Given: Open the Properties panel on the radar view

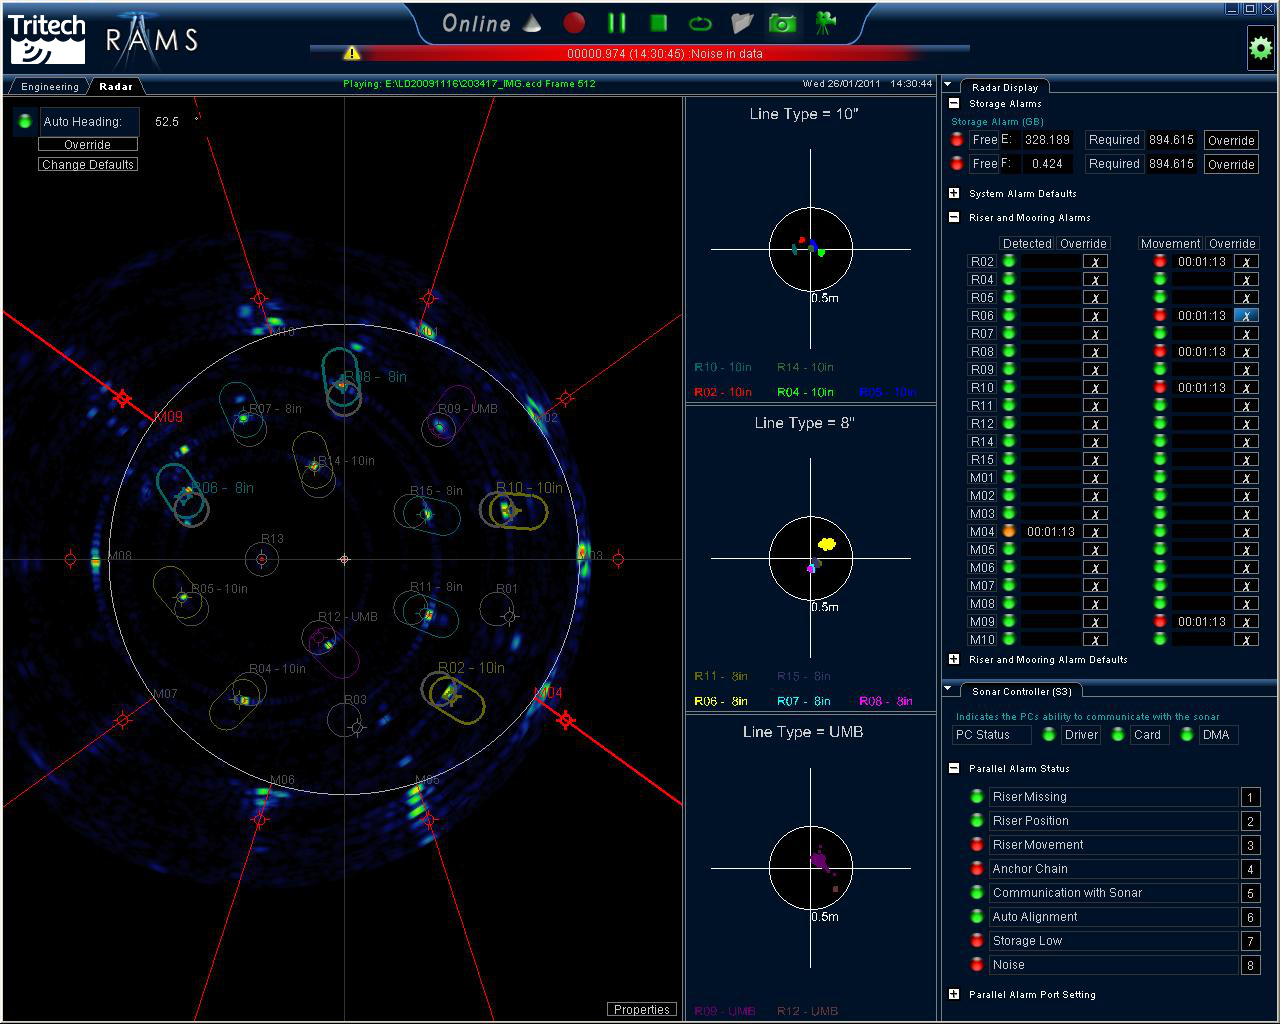Looking at the screenshot, I should [641, 1009].
